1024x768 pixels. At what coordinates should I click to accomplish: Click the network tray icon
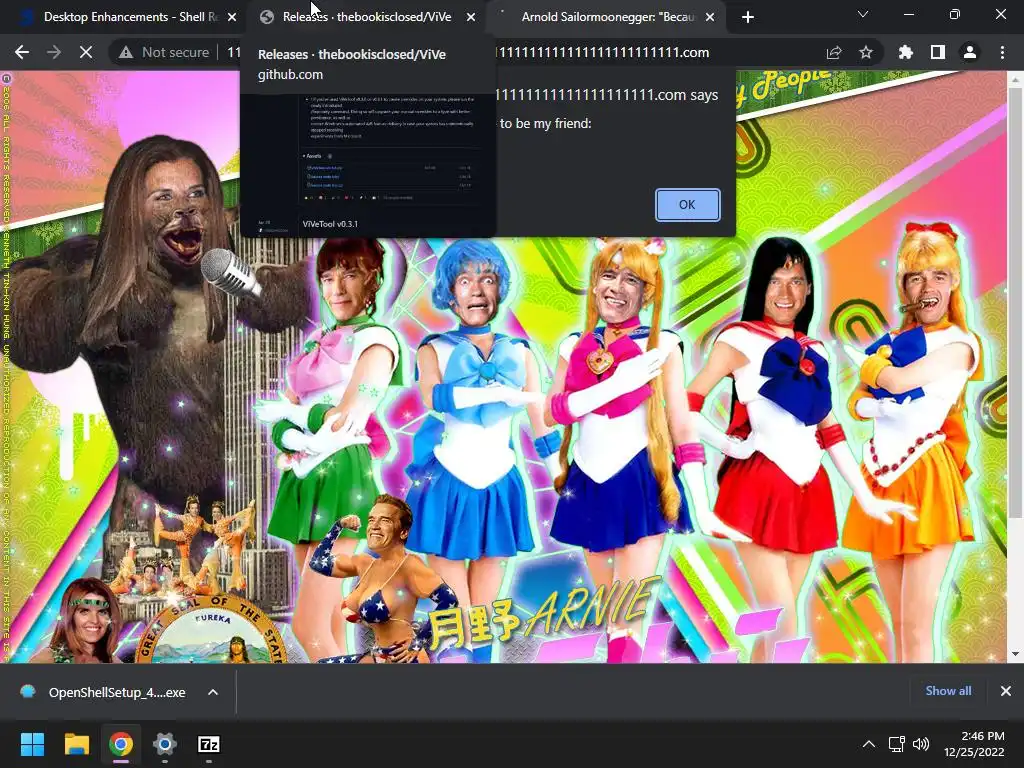coord(896,744)
